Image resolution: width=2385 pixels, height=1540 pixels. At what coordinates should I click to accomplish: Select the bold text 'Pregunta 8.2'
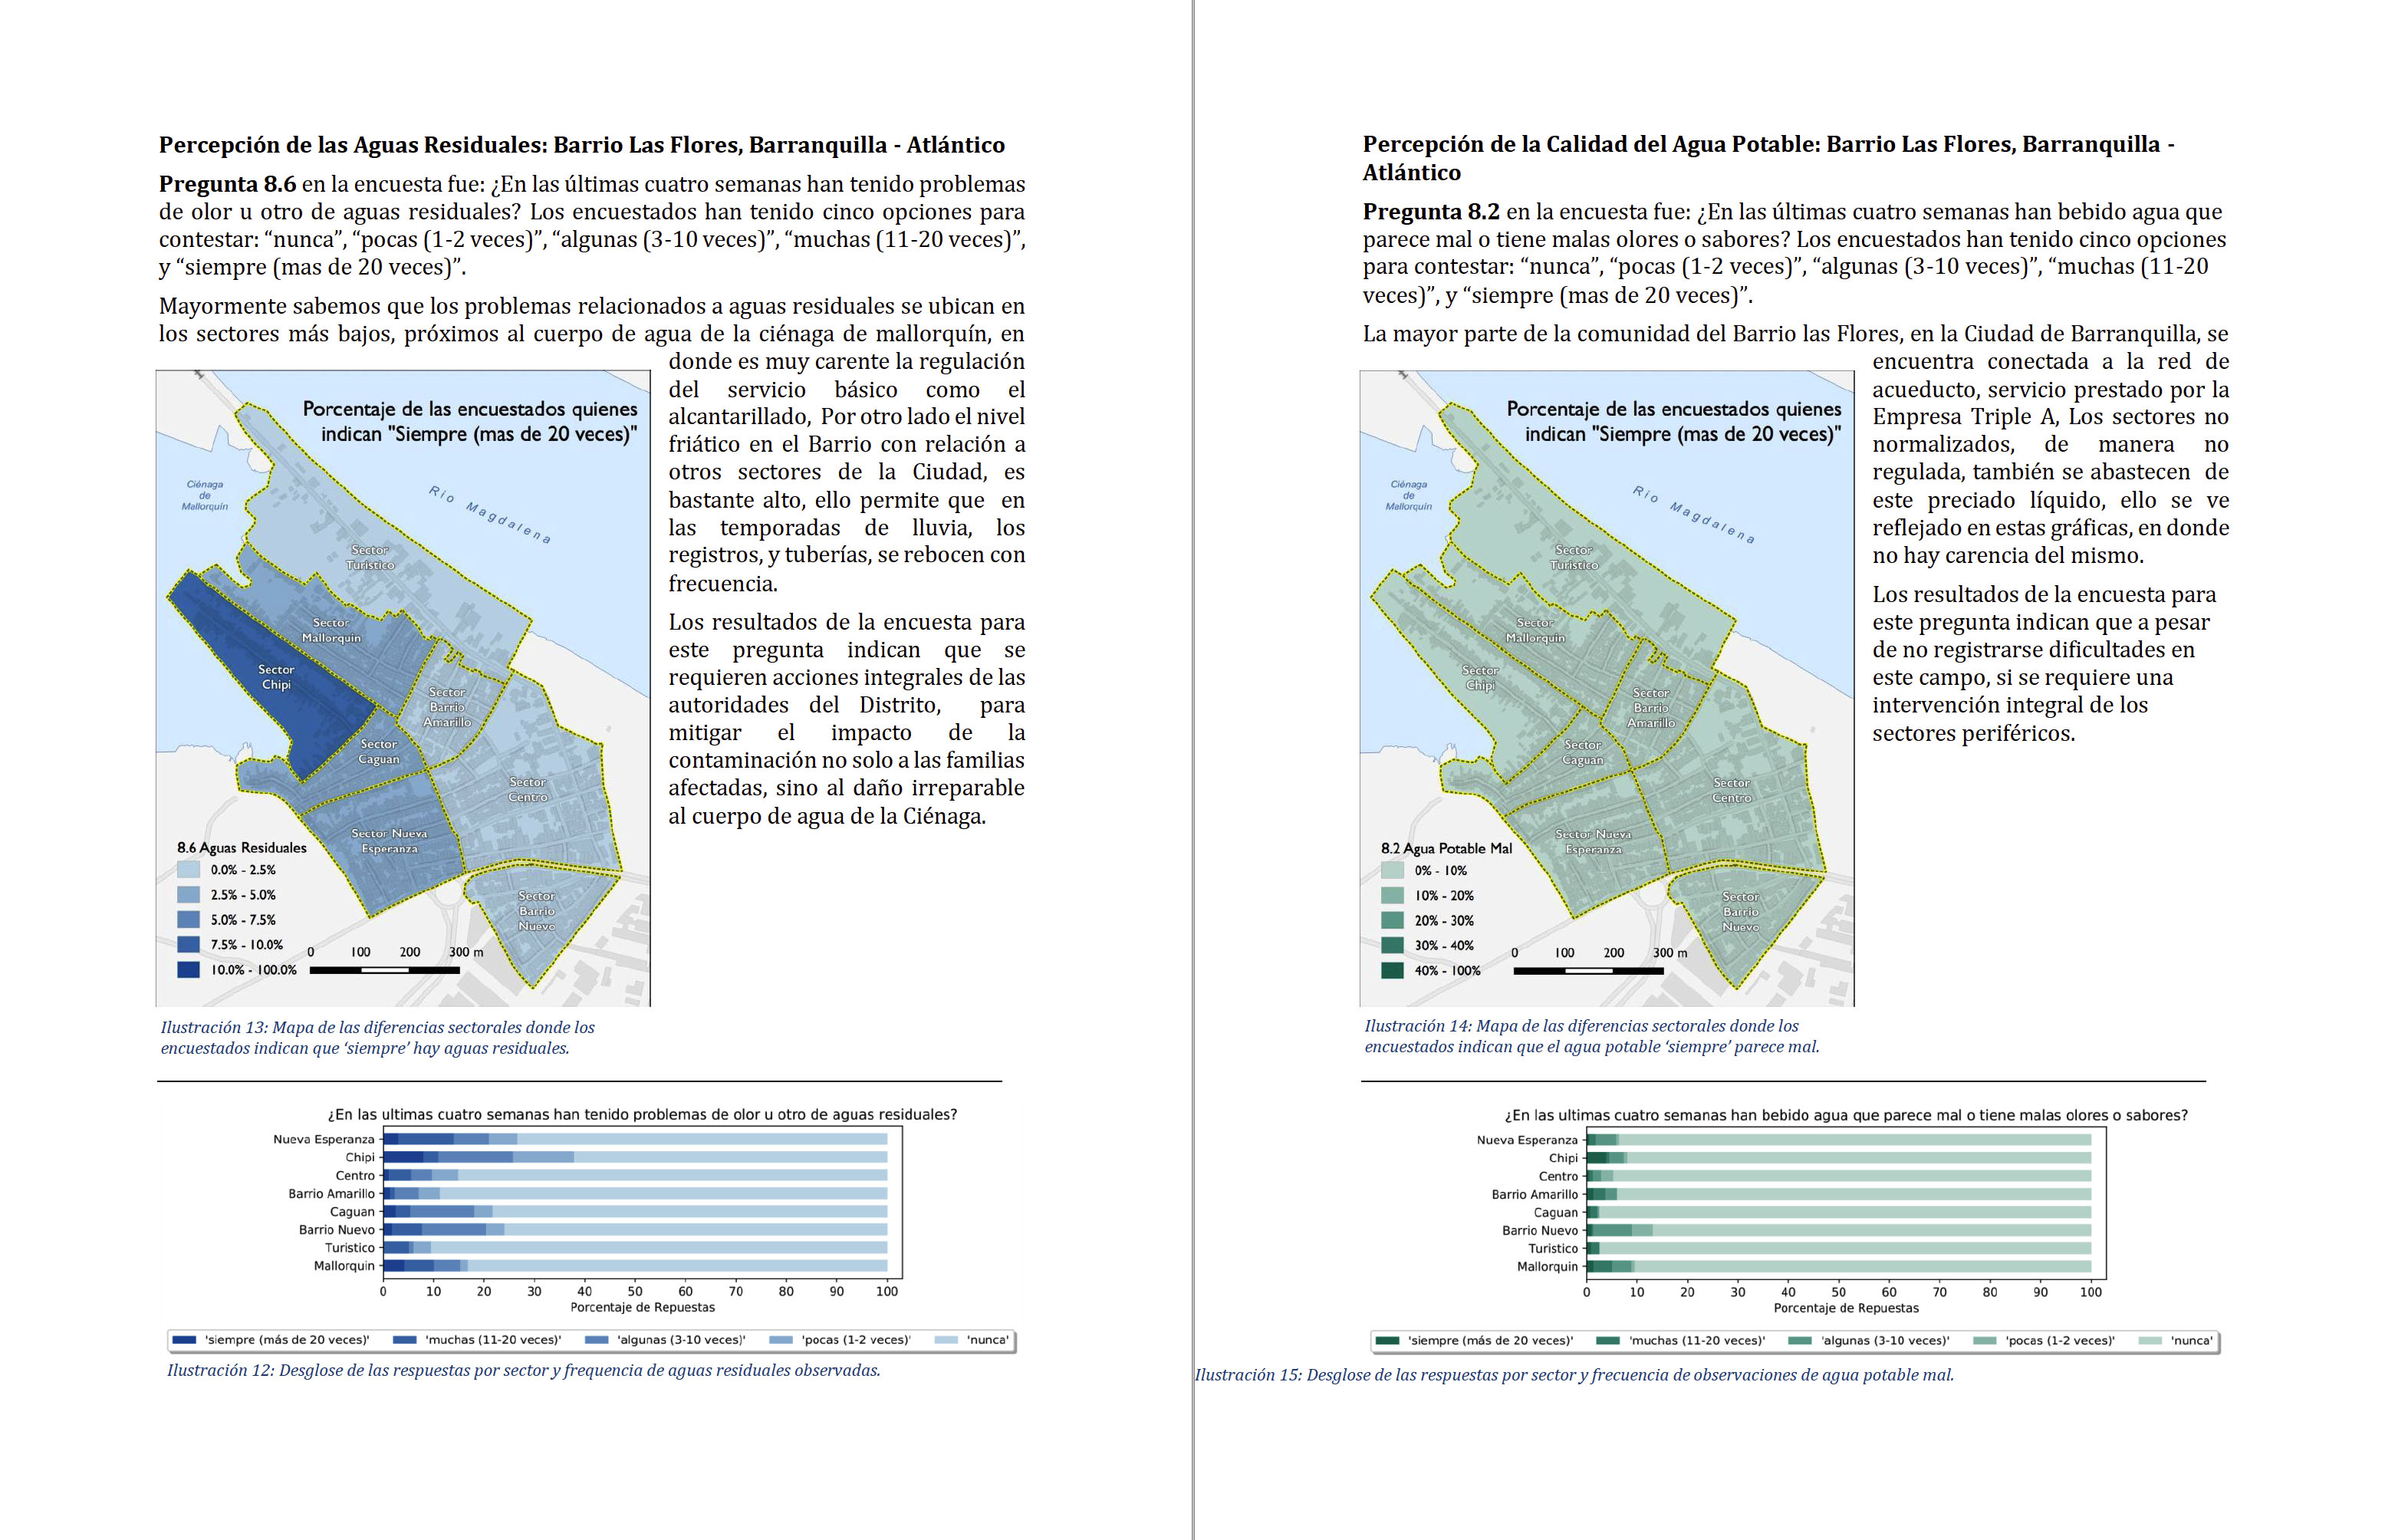1431,212
